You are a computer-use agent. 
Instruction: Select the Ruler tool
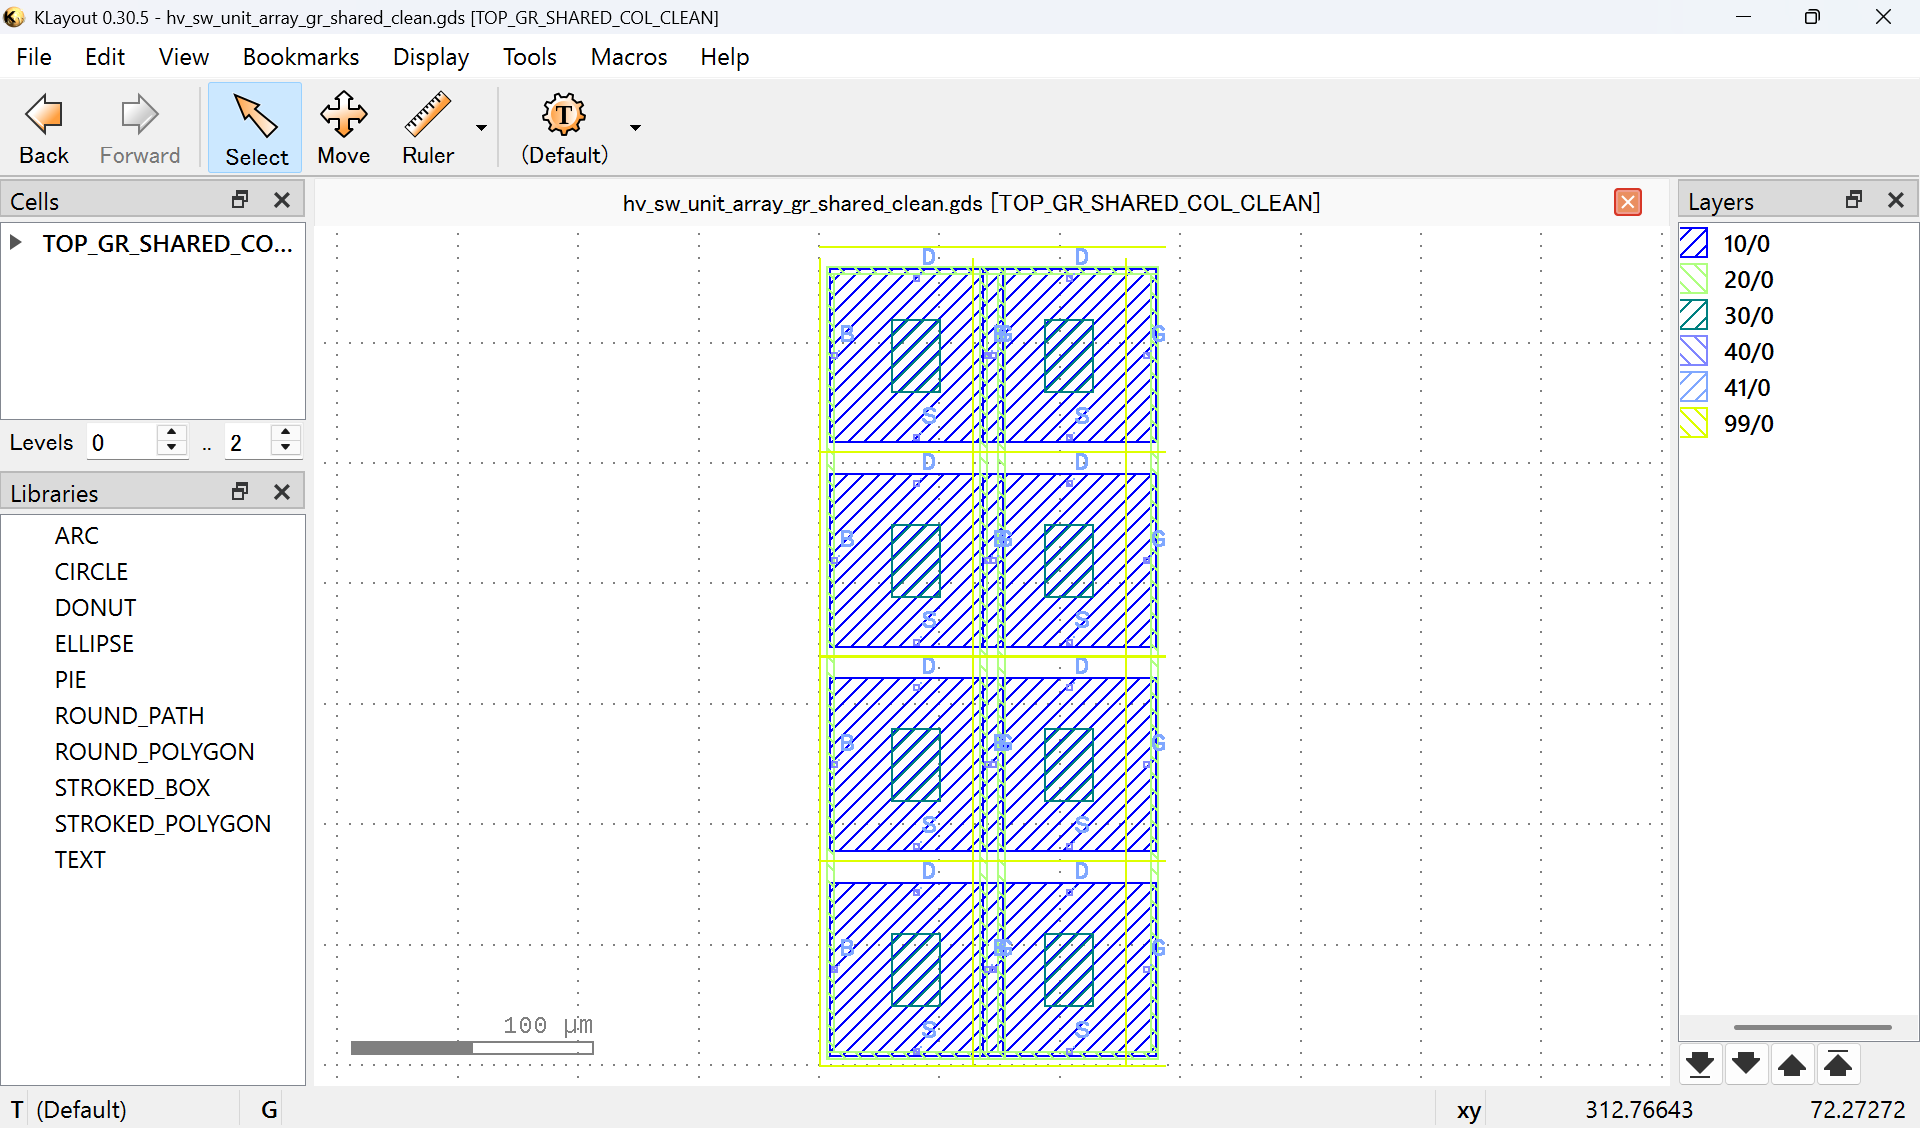tap(428, 127)
